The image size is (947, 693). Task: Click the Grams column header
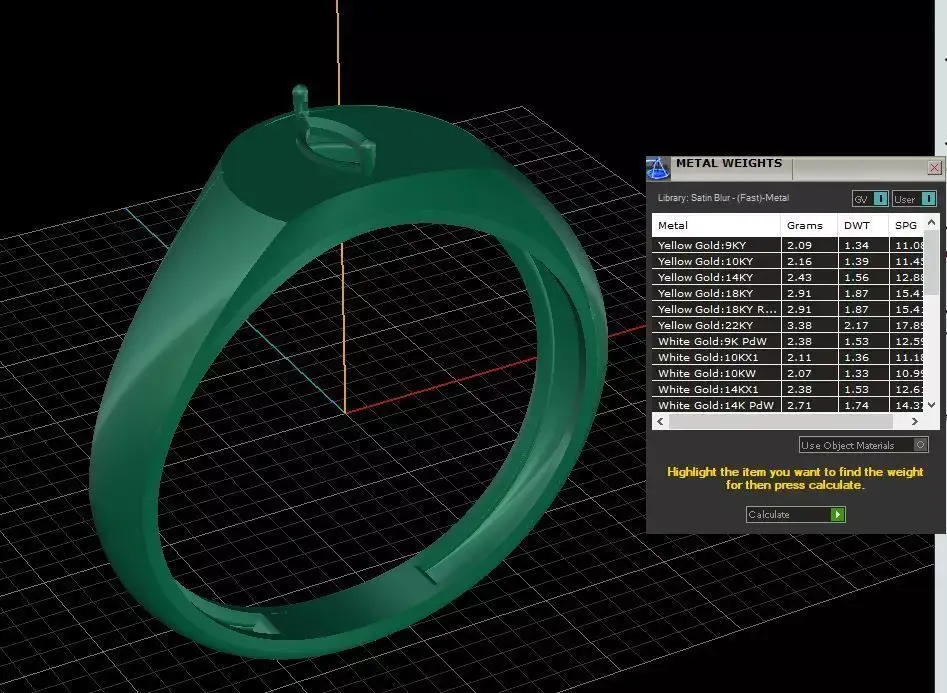[x=809, y=225]
